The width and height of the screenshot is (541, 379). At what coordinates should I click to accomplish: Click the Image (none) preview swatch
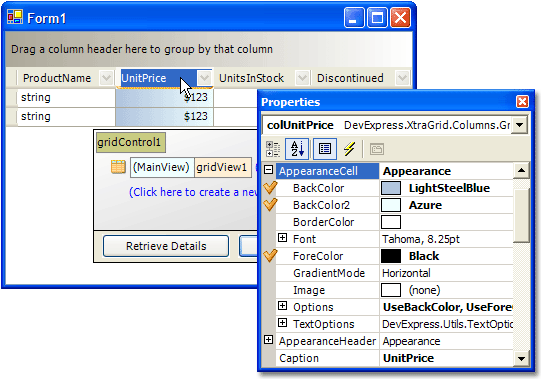click(391, 290)
